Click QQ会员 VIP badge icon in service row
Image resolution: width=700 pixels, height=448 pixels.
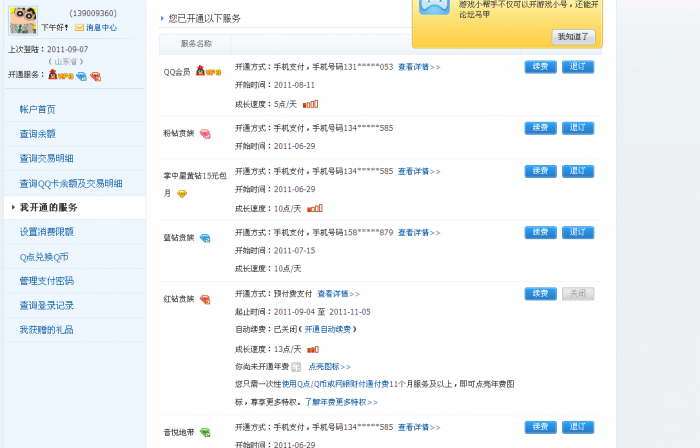click(x=208, y=71)
